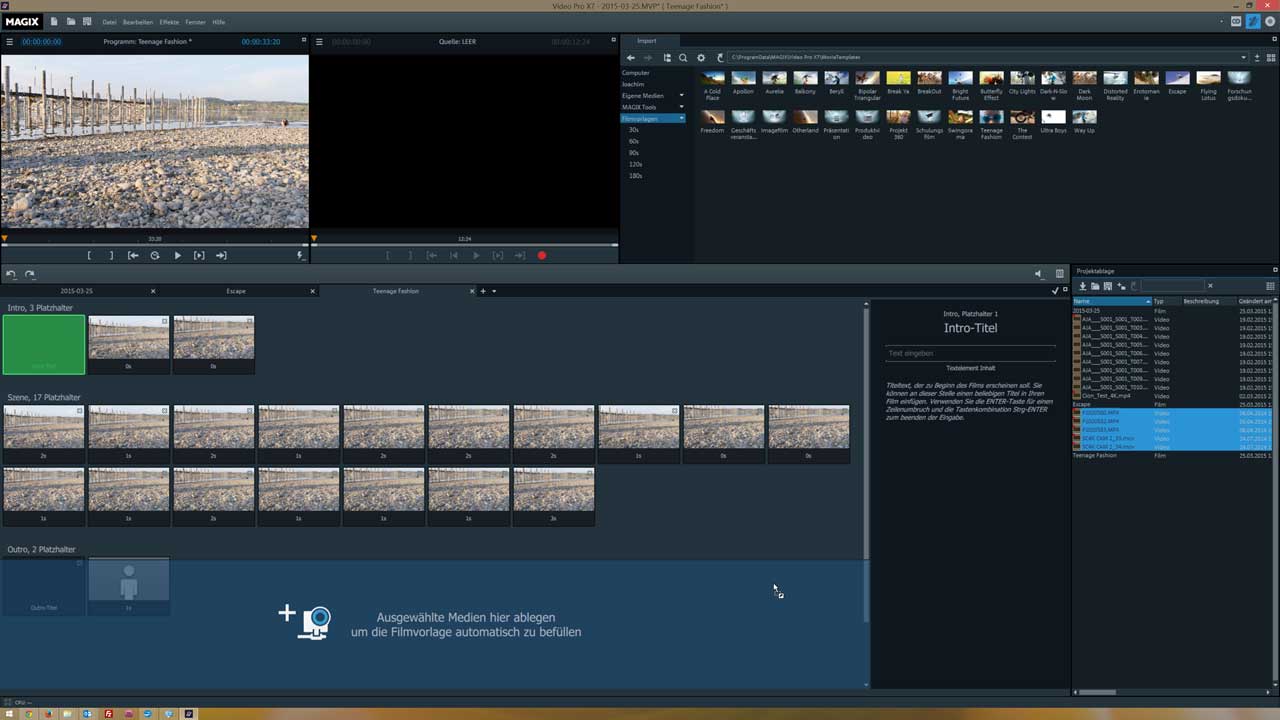This screenshot has height=720, width=1280.
Task: Play the program monitor preview
Action: tap(177, 256)
